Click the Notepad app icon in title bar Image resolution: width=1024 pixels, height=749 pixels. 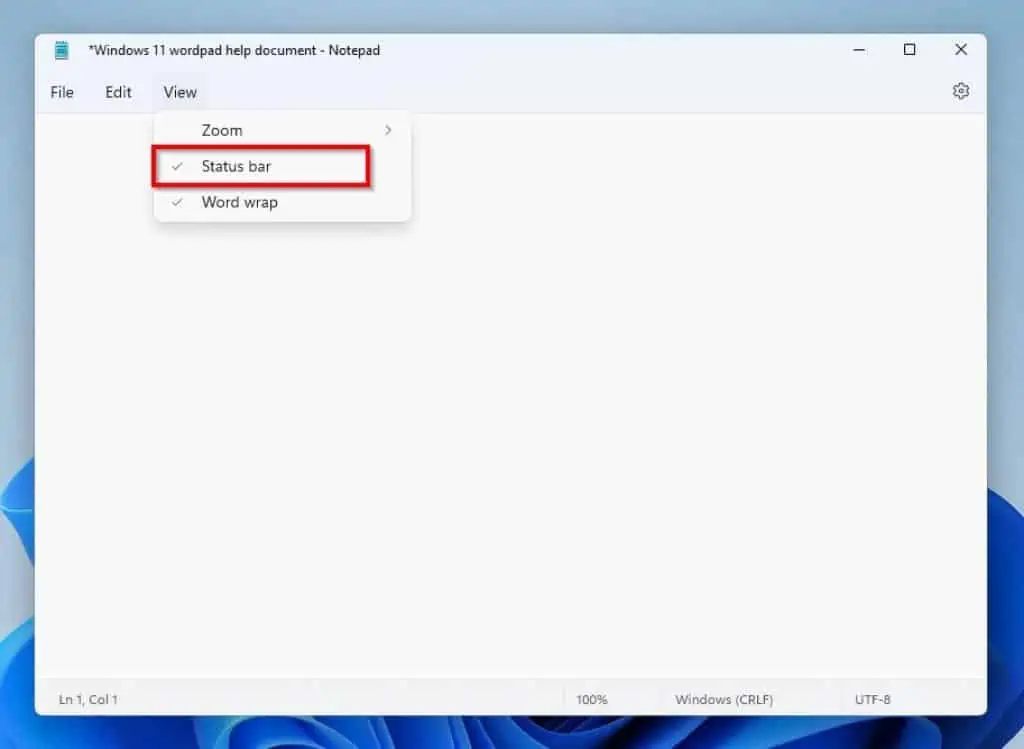pos(61,50)
